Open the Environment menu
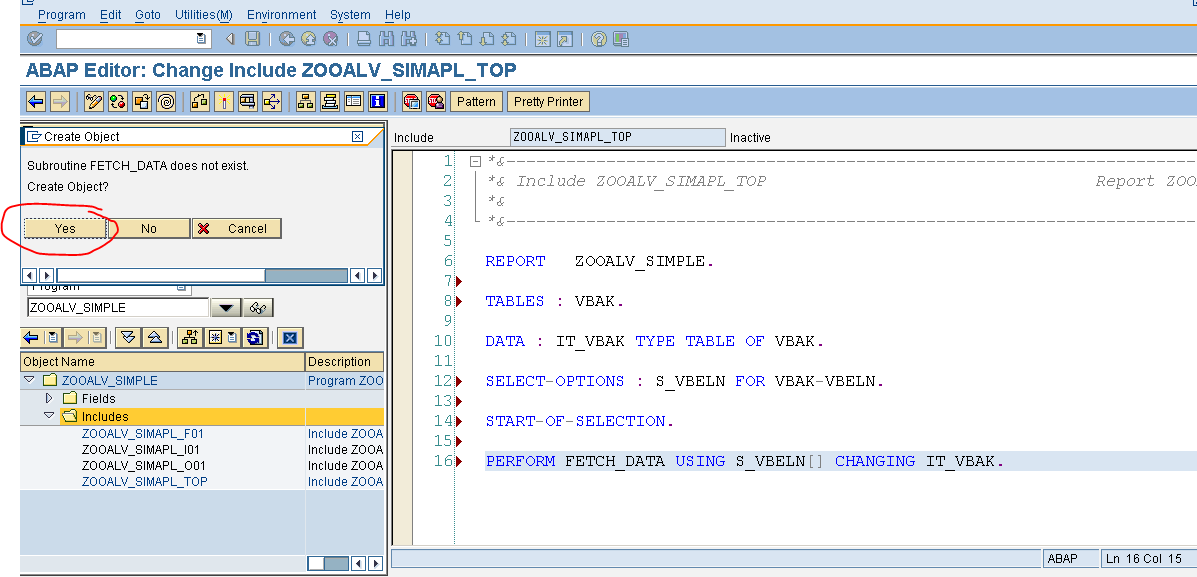1197x577 pixels. click(x=281, y=14)
